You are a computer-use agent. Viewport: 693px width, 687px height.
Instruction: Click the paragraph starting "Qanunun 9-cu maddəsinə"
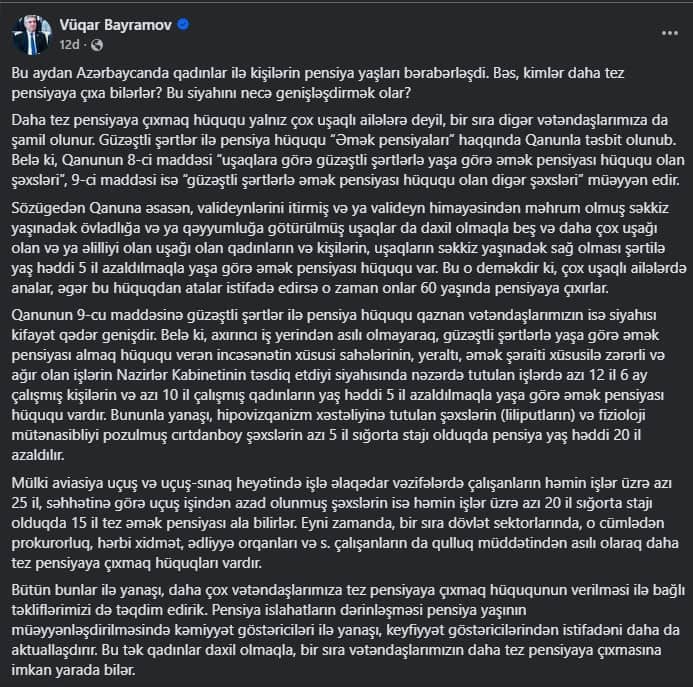(x=338, y=385)
